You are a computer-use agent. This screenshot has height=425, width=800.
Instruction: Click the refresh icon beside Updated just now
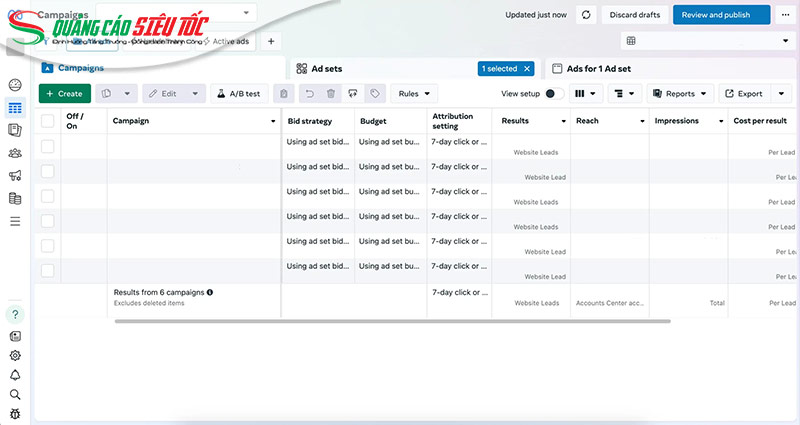[x=586, y=15]
